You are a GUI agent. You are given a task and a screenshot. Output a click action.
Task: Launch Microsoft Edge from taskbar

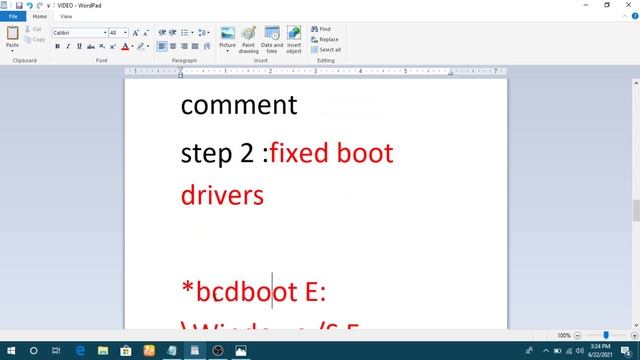80,351
